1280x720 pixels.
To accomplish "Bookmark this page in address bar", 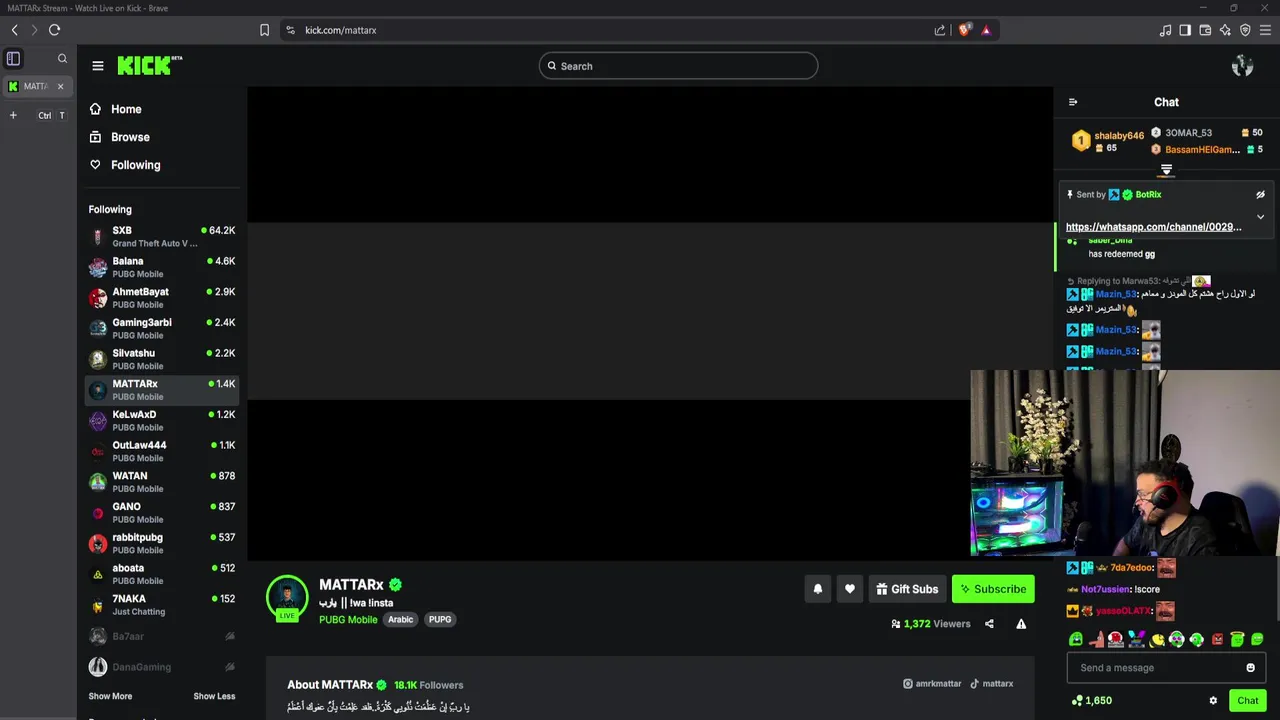I will (x=264, y=30).
